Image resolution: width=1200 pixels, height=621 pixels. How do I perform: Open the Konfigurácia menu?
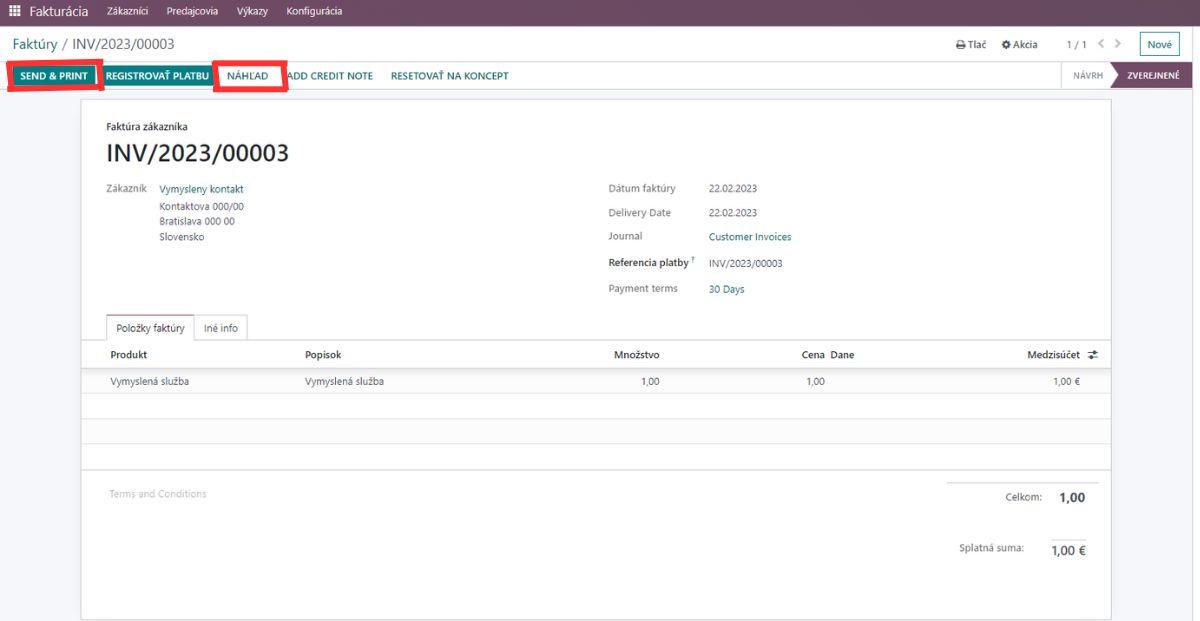tap(314, 11)
